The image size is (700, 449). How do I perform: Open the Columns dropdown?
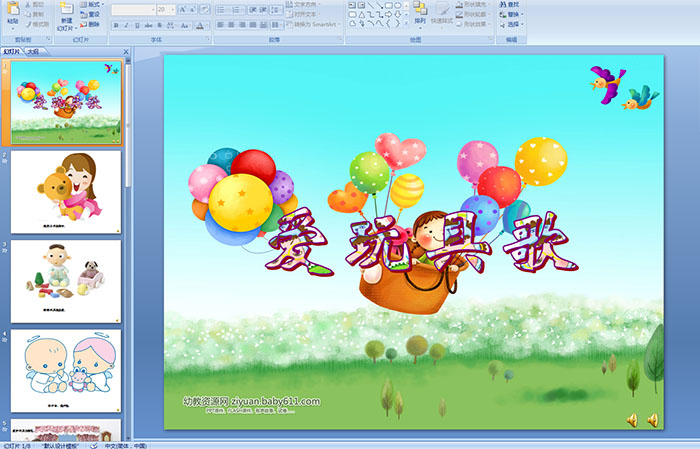277,25
